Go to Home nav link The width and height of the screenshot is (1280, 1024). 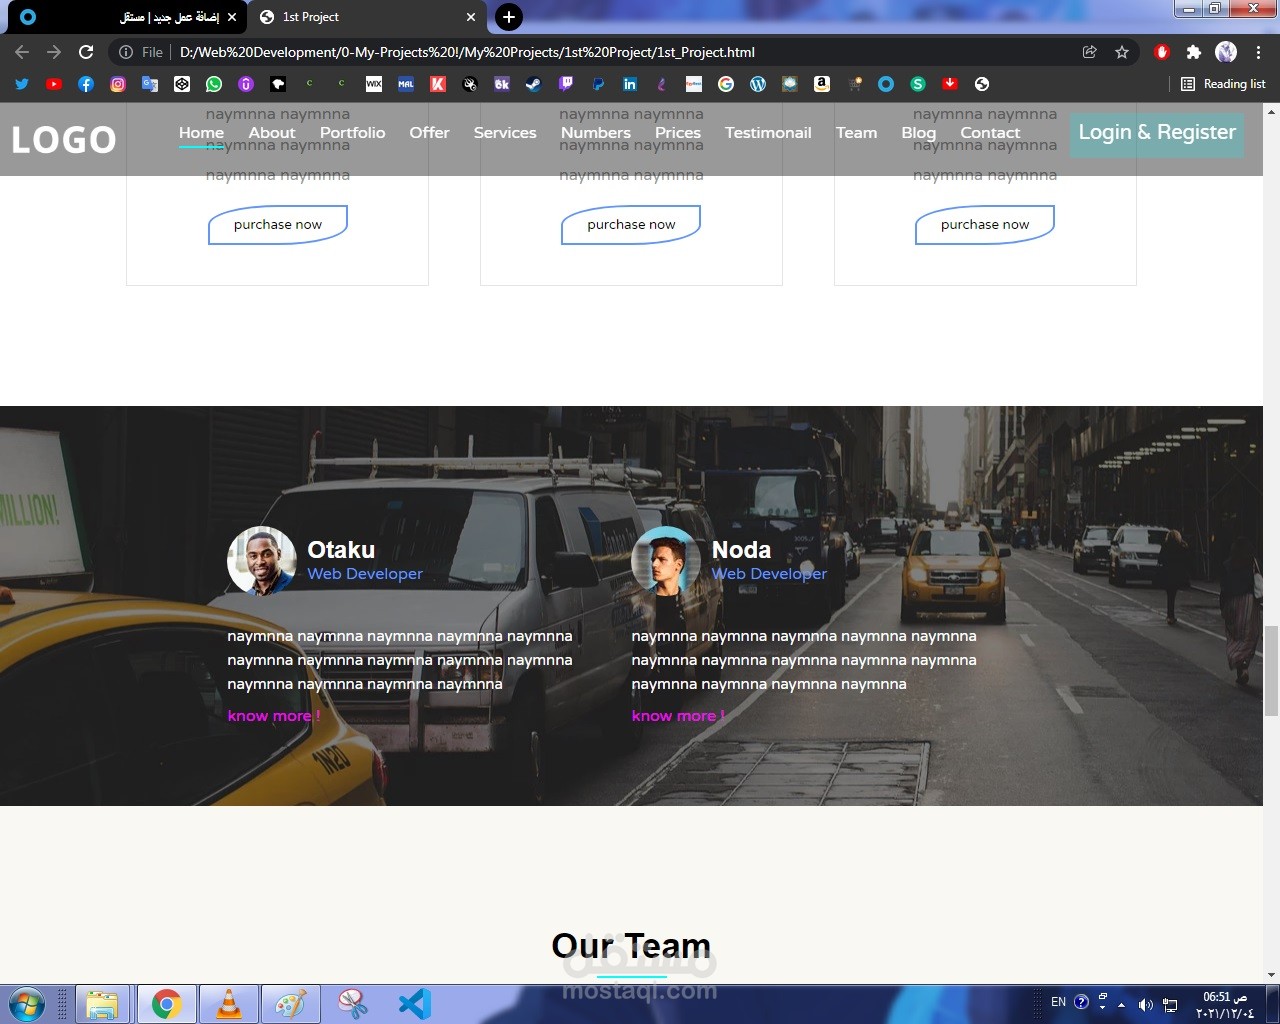click(201, 132)
